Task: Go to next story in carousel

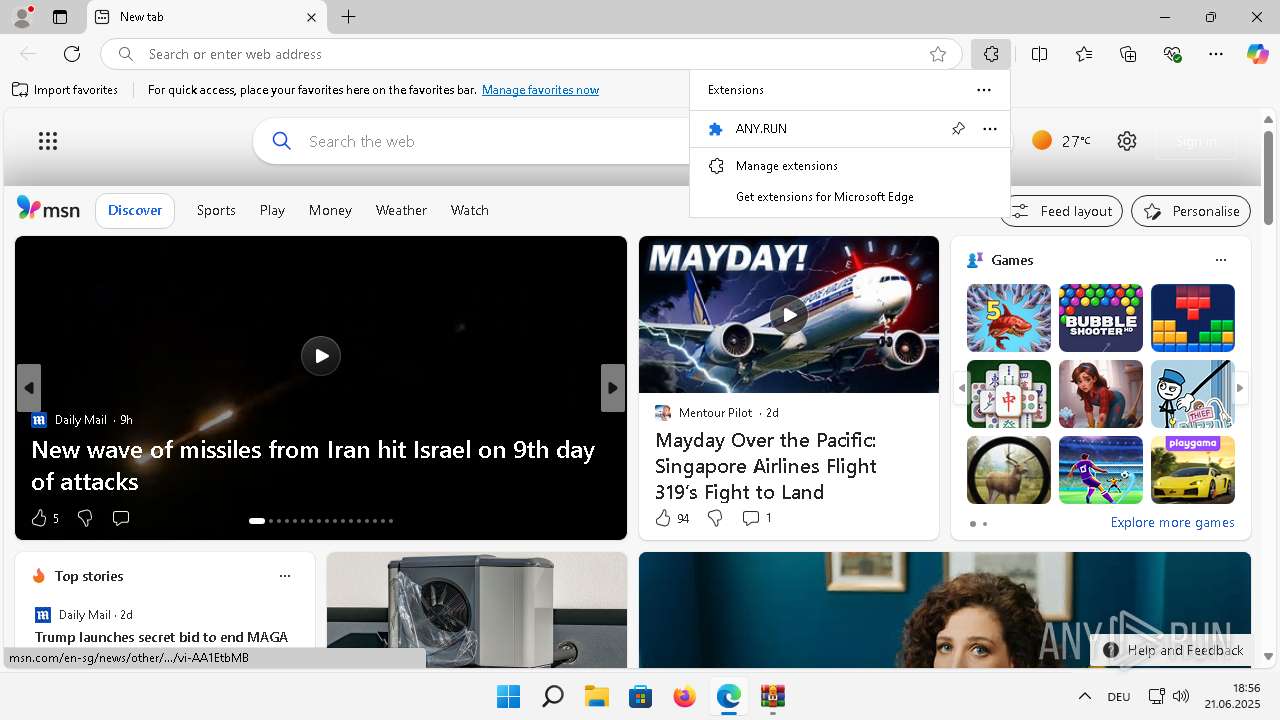Action: 613,388
